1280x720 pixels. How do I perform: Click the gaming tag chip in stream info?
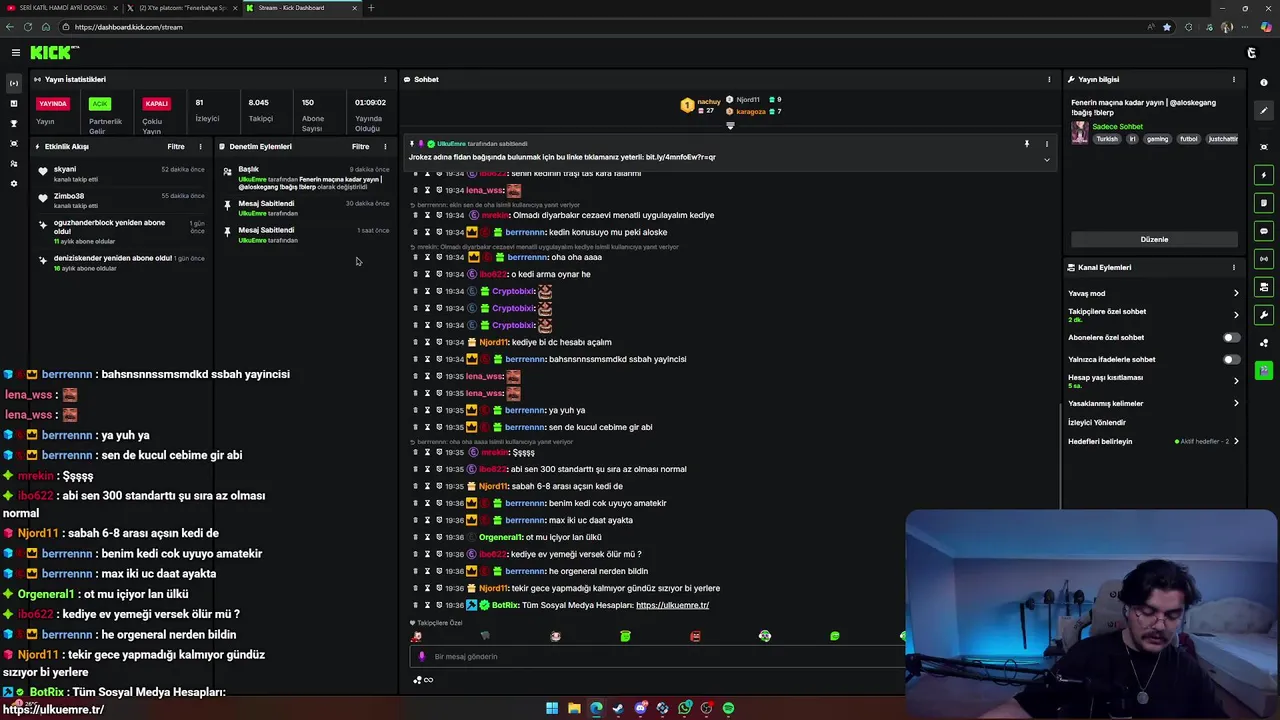click(1157, 140)
